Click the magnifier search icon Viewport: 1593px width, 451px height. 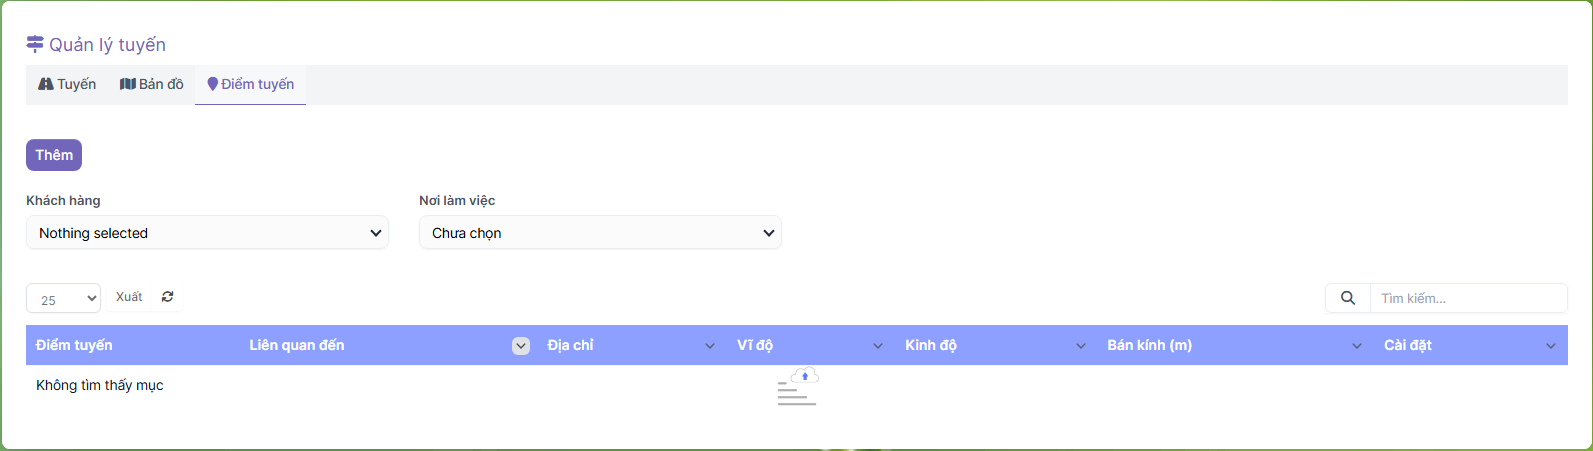pos(1348,298)
